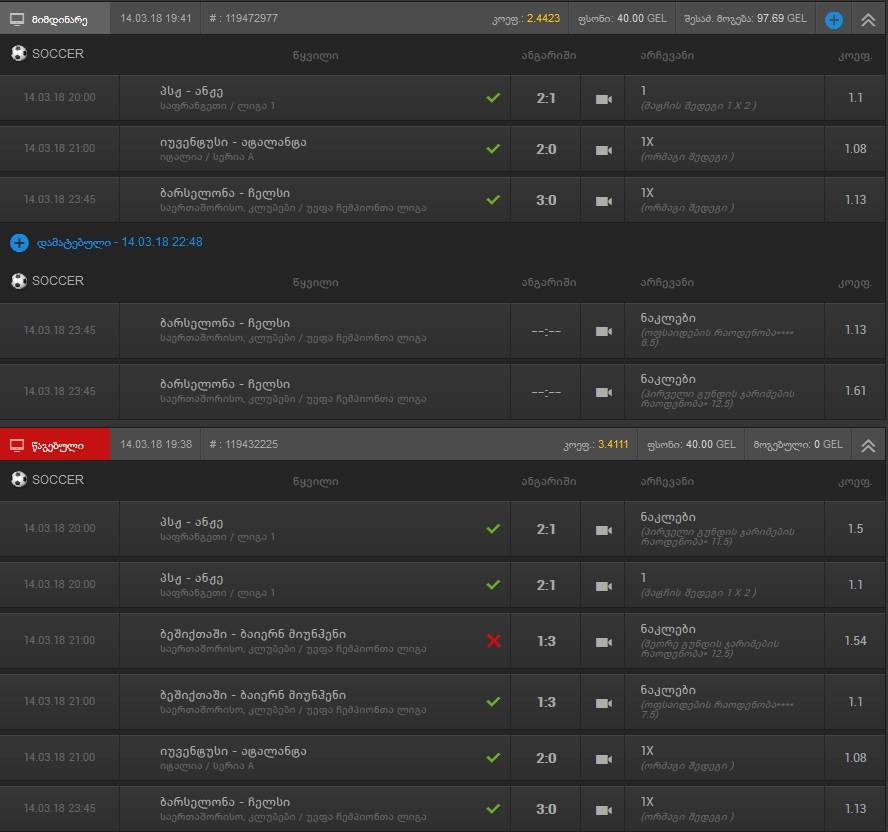Screen dimensions: 888x832
Task: Click possible winnings 97.69 GEL
Action: pyautogui.click(x=782, y=18)
